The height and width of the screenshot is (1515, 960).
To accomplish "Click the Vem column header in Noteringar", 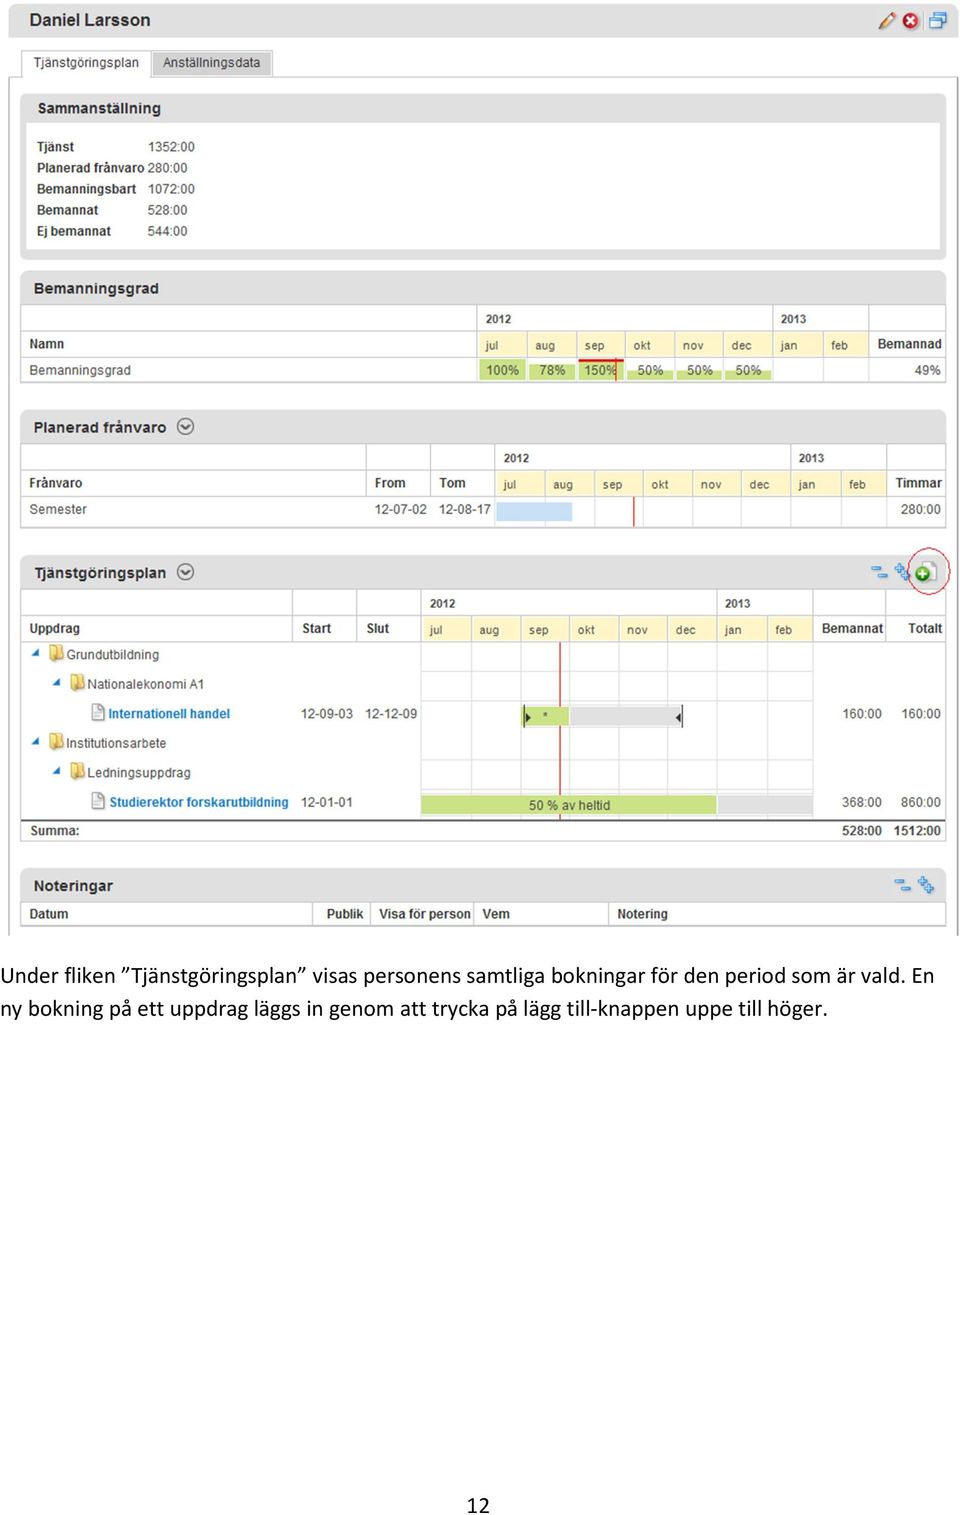I will pyautogui.click(x=496, y=914).
